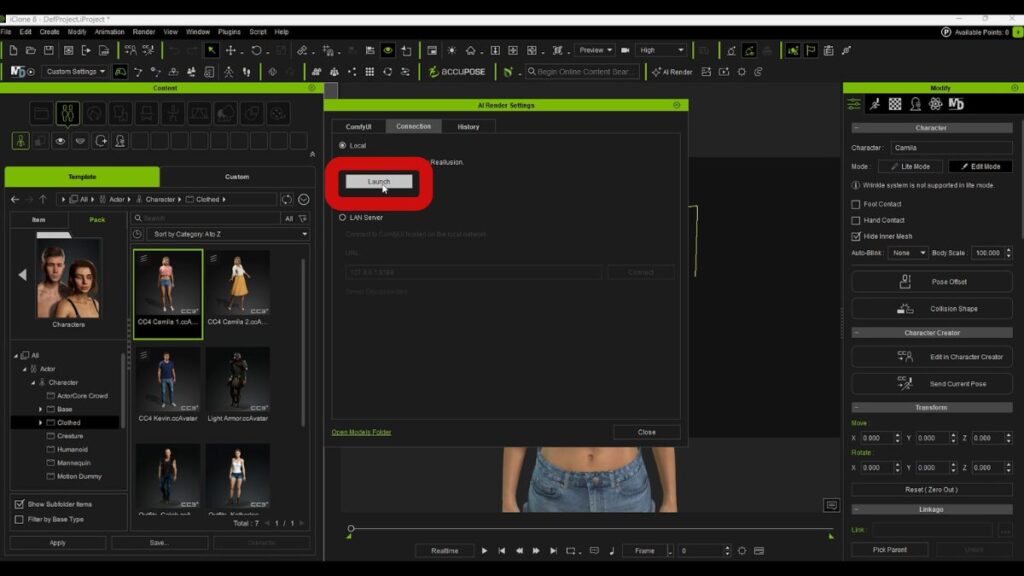Click Apply in Content panel

(57, 543)
